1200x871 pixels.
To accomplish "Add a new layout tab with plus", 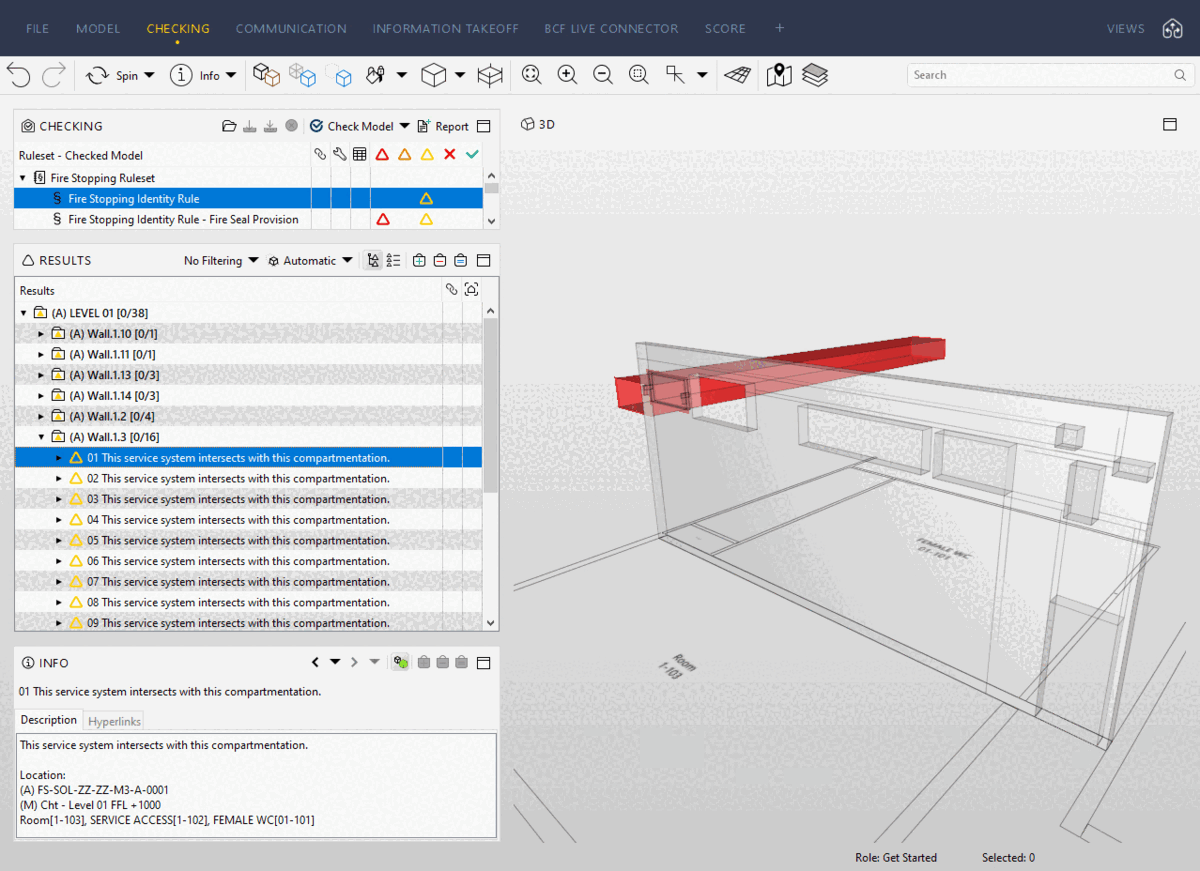I will click(x=780, y=28).
